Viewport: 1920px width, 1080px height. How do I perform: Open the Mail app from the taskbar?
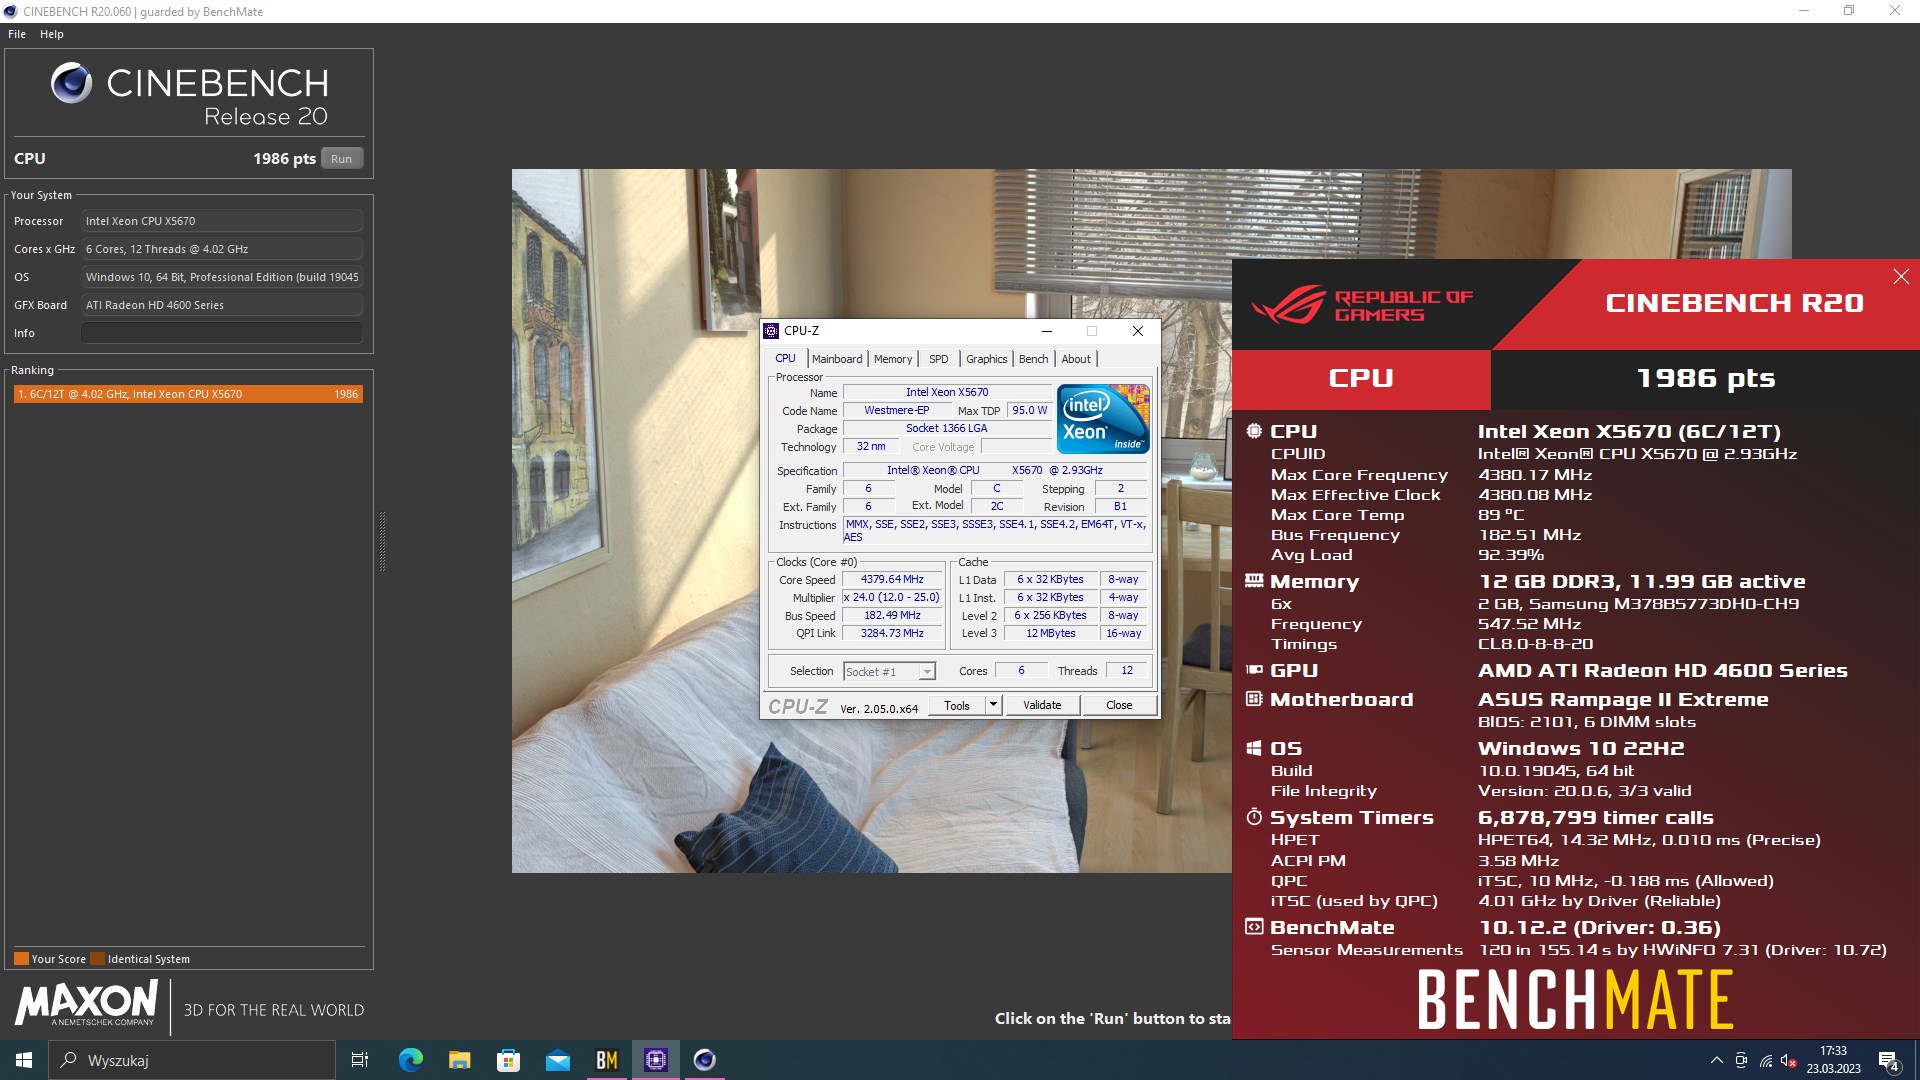pos(557,1060)
